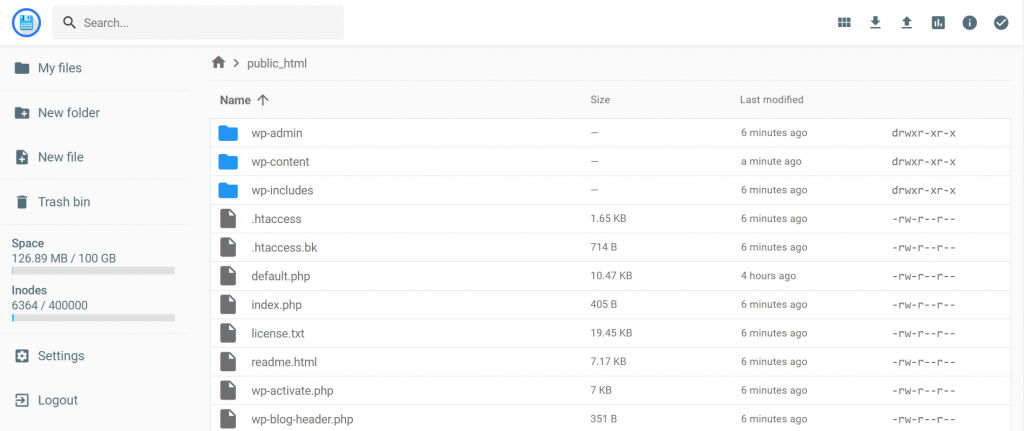Sort the list by Size column
Screen dimensions: 1024x431
pos(600,100)
